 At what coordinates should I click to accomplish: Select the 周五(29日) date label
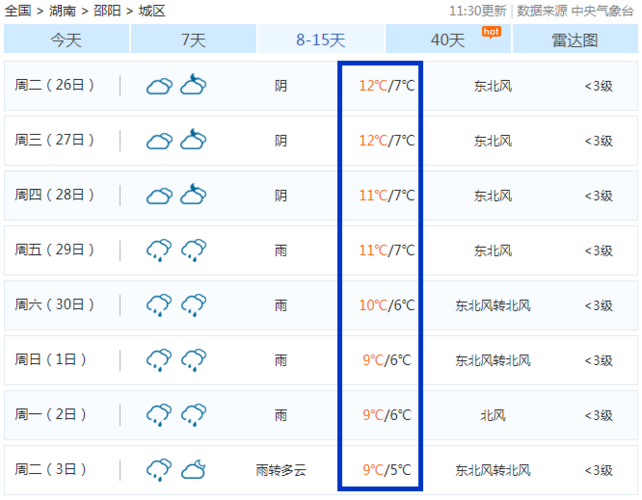[x=54, y=250]
